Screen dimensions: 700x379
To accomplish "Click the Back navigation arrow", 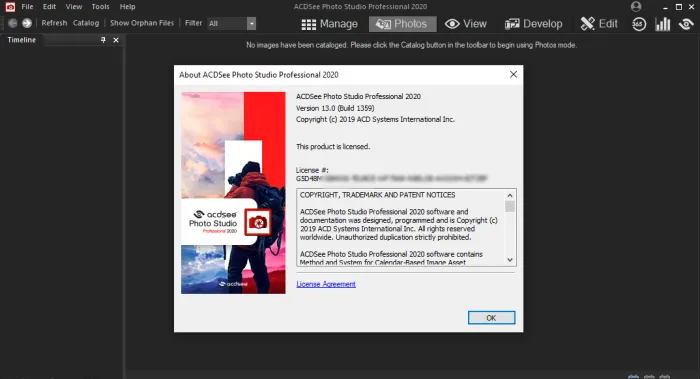I will [12, 23].
